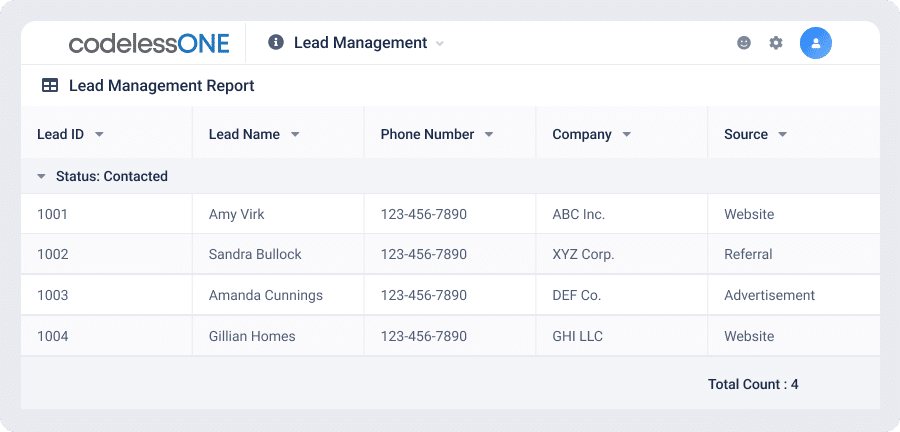
Task: Select the Lead Management title in header
Action: 360,43
